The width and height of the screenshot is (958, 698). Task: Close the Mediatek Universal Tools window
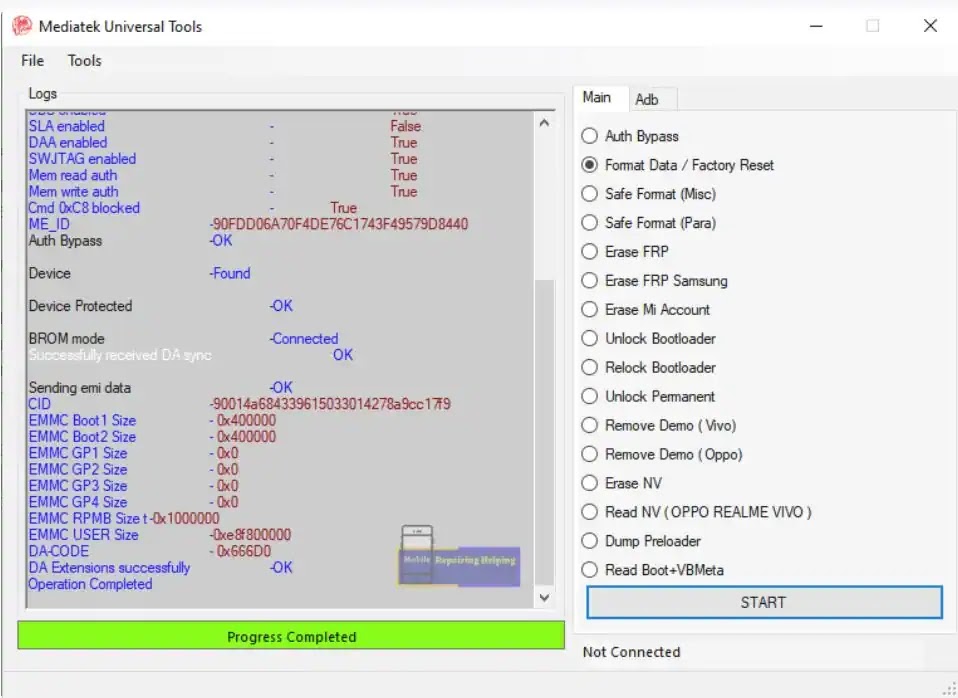tap(930, 26)
